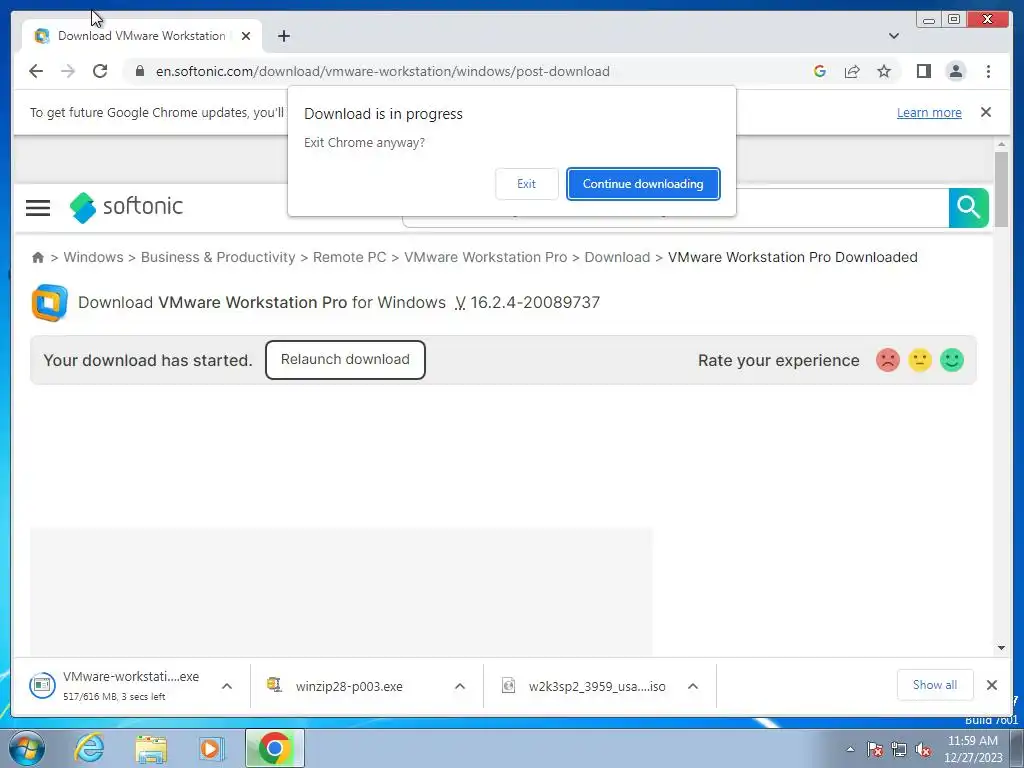The height and width of the screenshot is (768, 1024).
Task: Open the network tray icon
Action: [899, 749]
